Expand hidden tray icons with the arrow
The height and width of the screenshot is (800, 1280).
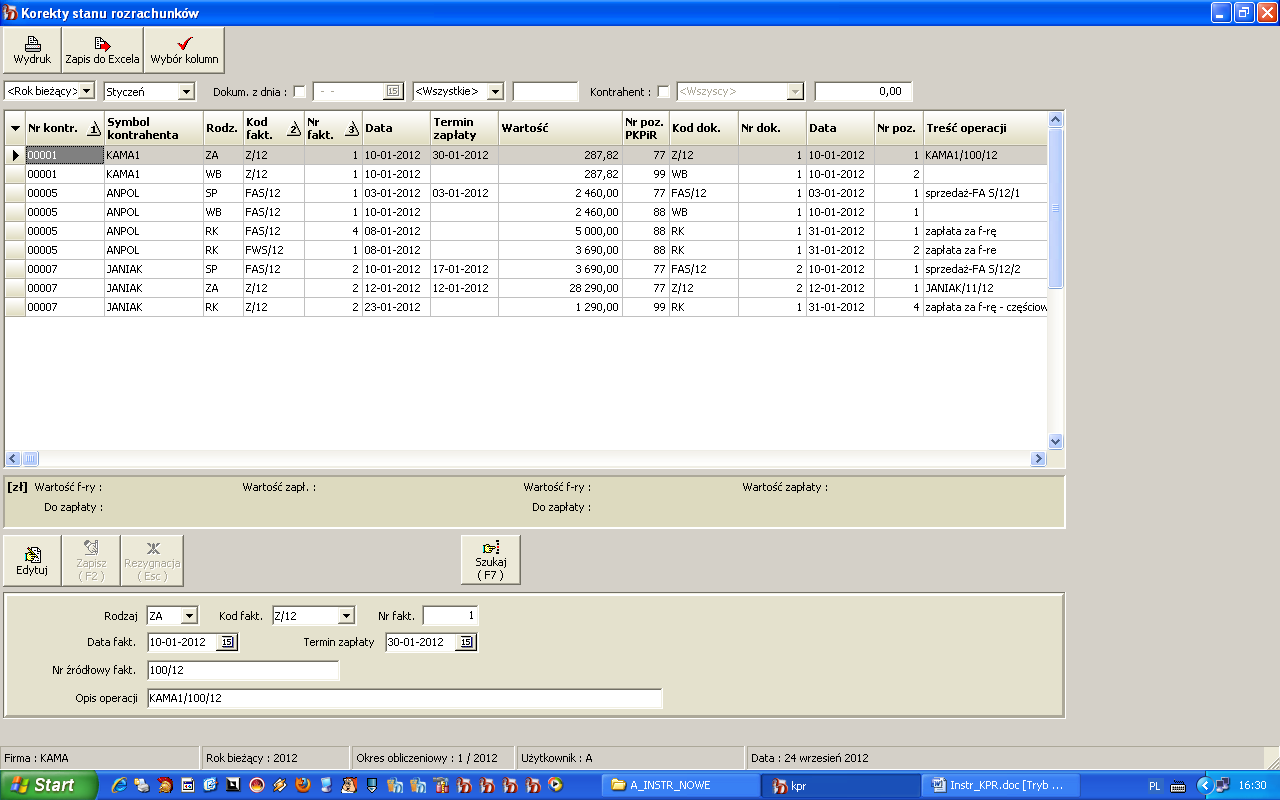point(1203,786)
